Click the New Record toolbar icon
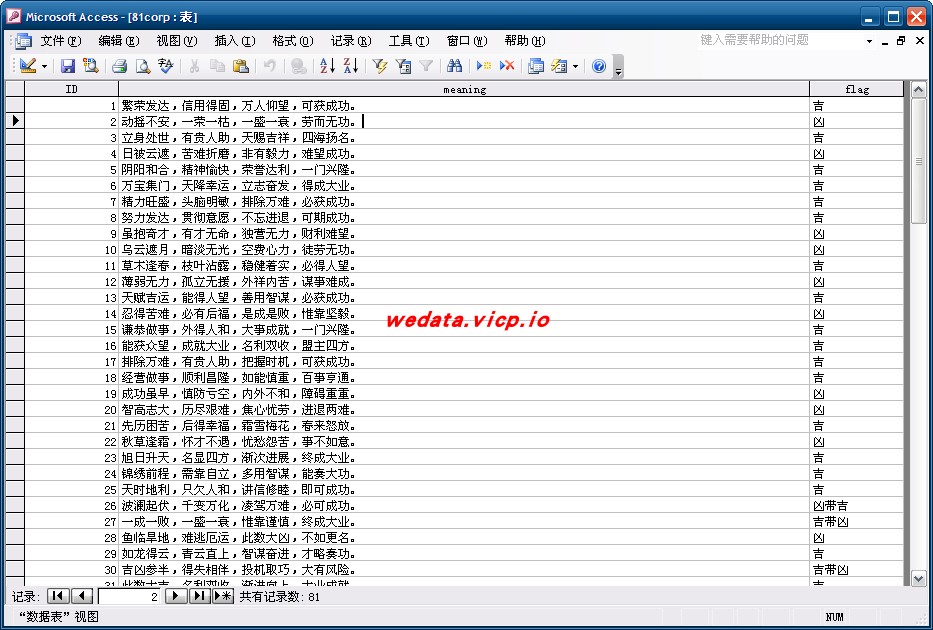The height and width of the screenshot is (630, 933). tap(484, 66)
